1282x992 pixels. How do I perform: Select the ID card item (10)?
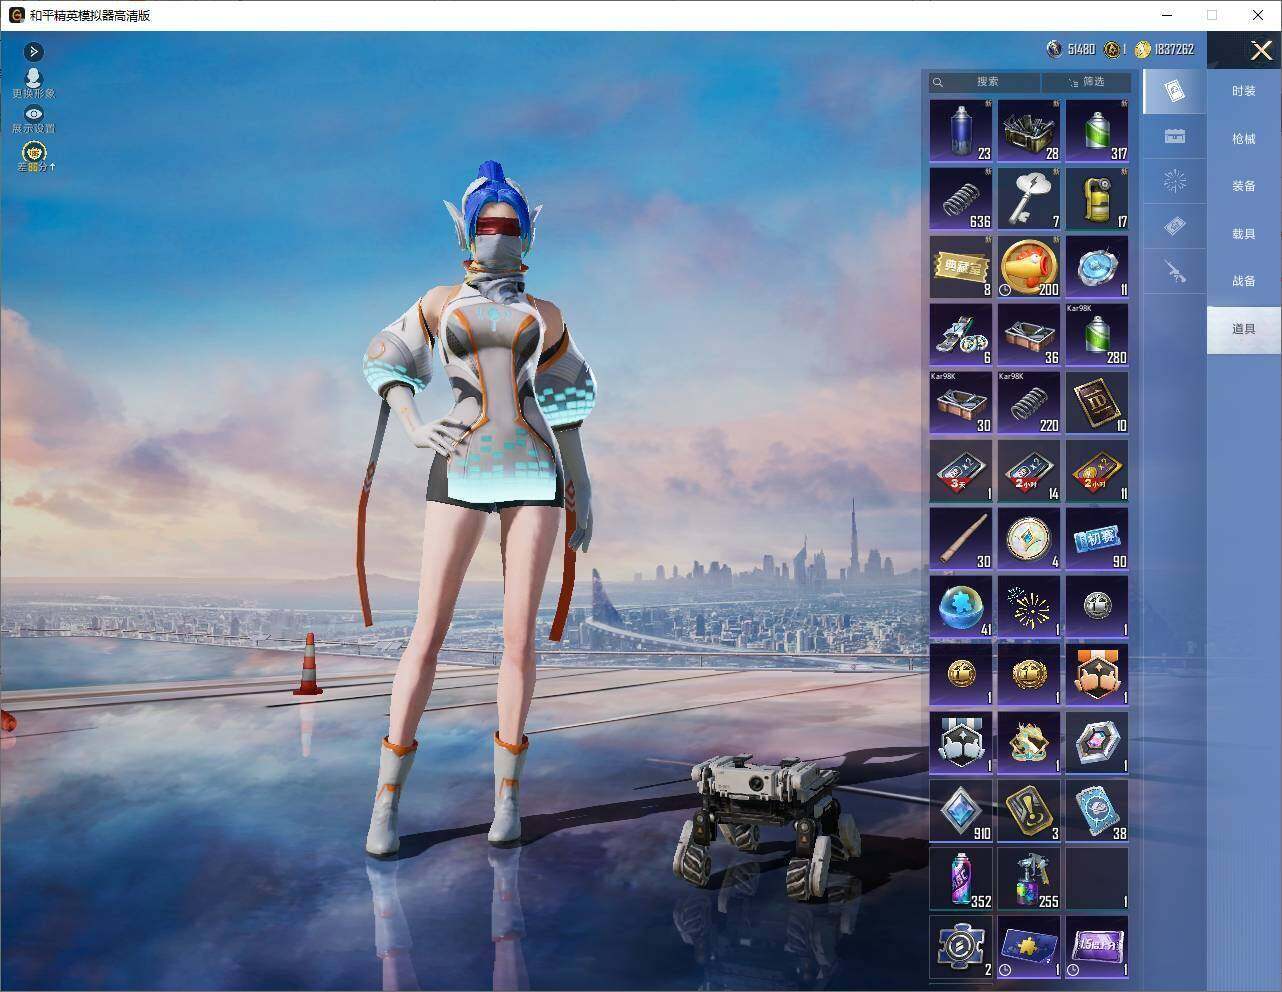click(1097, 402)
